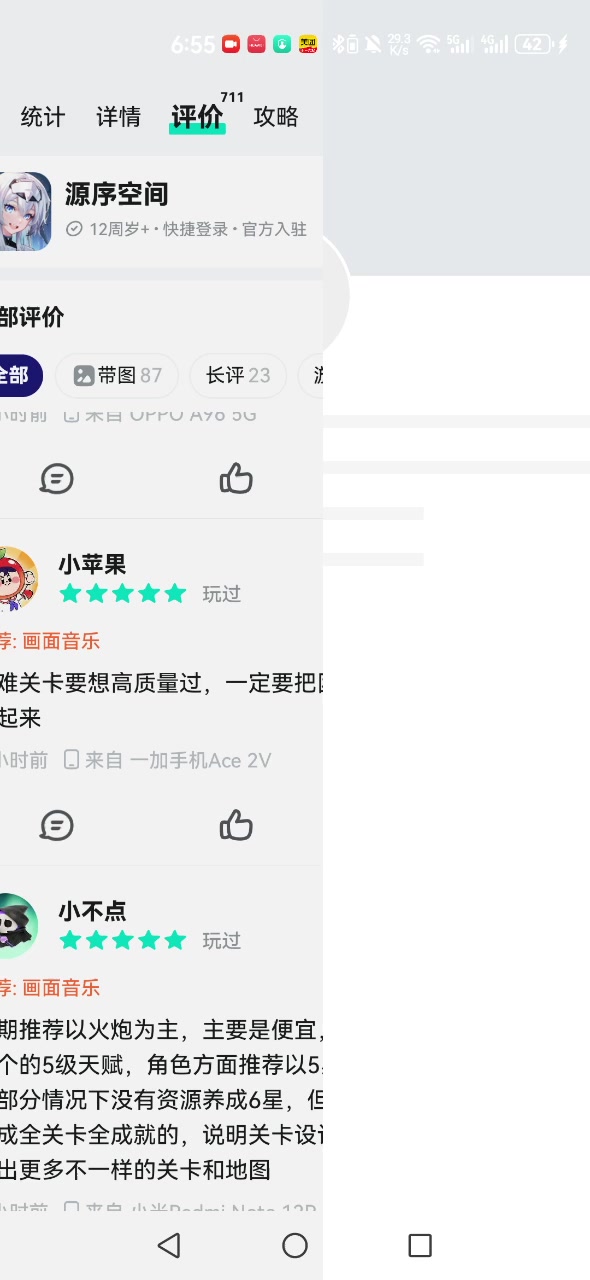Filter reviews by 带图 87
This screenshot has height=1280, width=590.
pyautogui.click(x=117, y=376)
